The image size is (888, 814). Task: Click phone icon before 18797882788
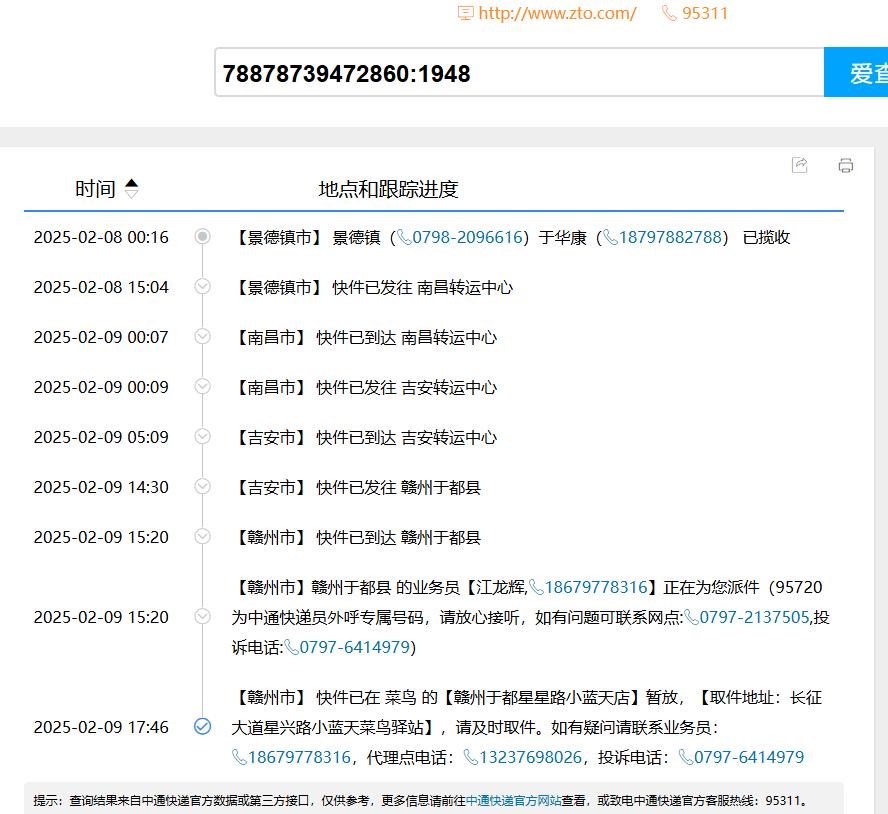pos(610,237)
